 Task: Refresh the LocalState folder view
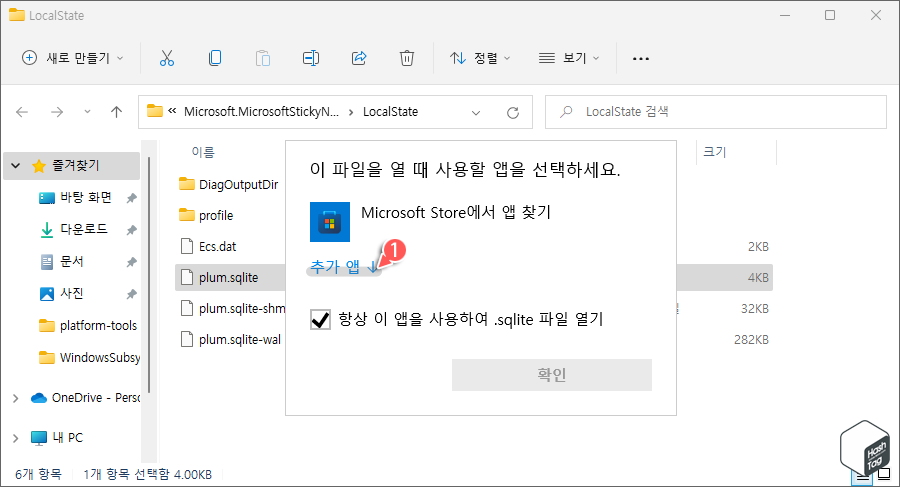pos(513,113)
